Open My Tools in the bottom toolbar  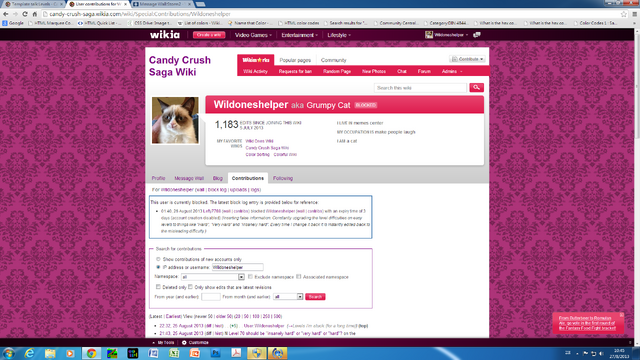coord(163,342)
